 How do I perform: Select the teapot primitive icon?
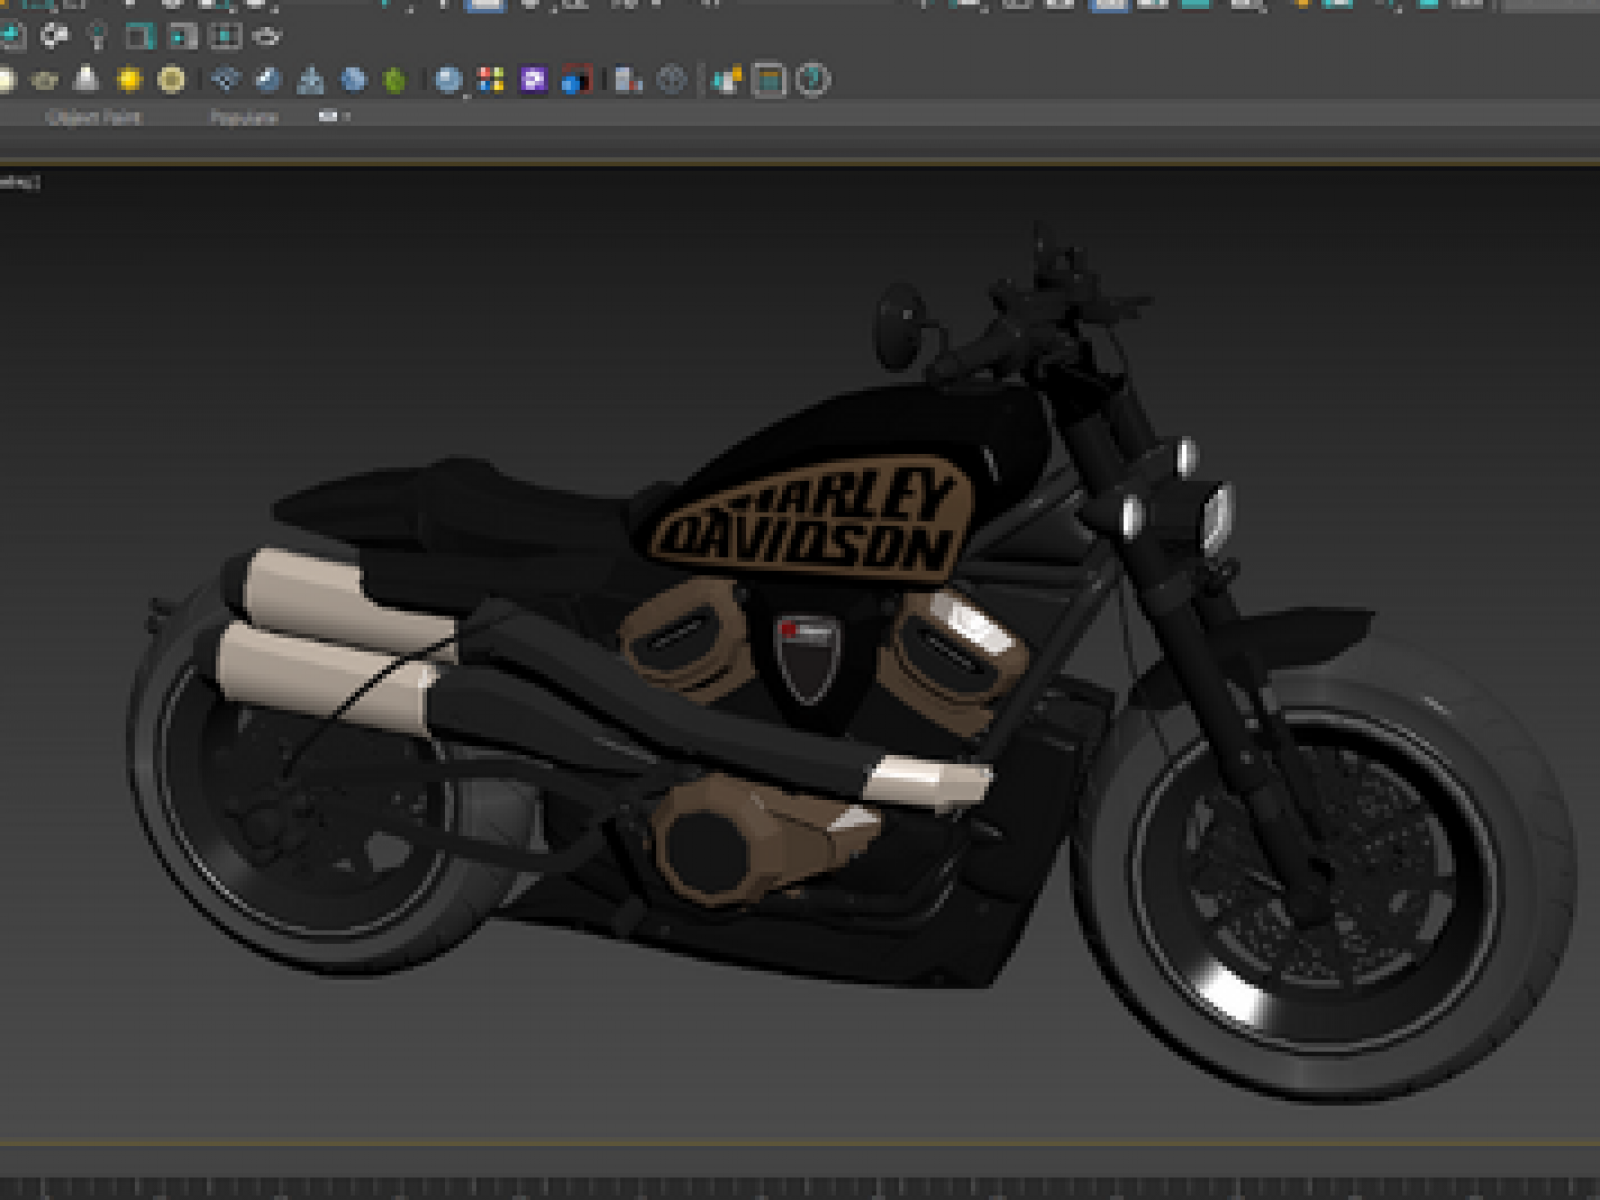coord(45,80)
